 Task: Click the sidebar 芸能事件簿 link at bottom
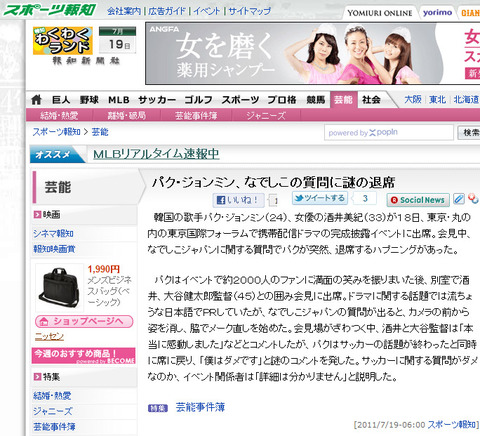54,427
